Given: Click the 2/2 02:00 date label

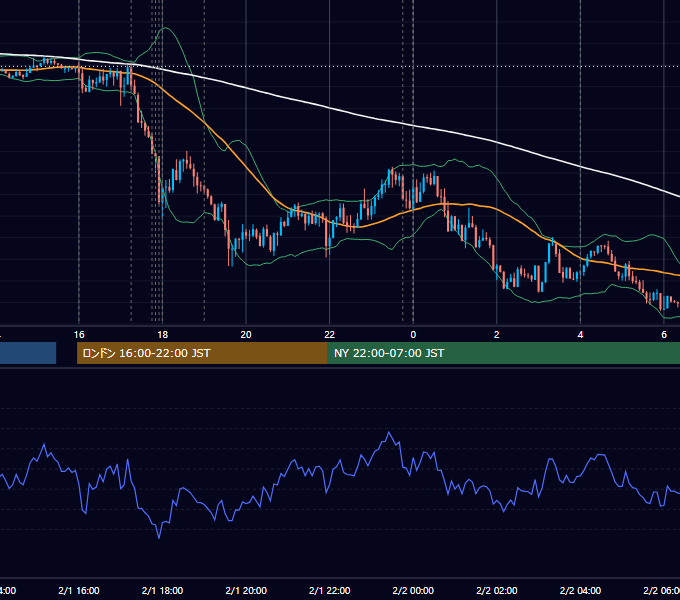Looking at the screenshot, I should click(497, 590).
